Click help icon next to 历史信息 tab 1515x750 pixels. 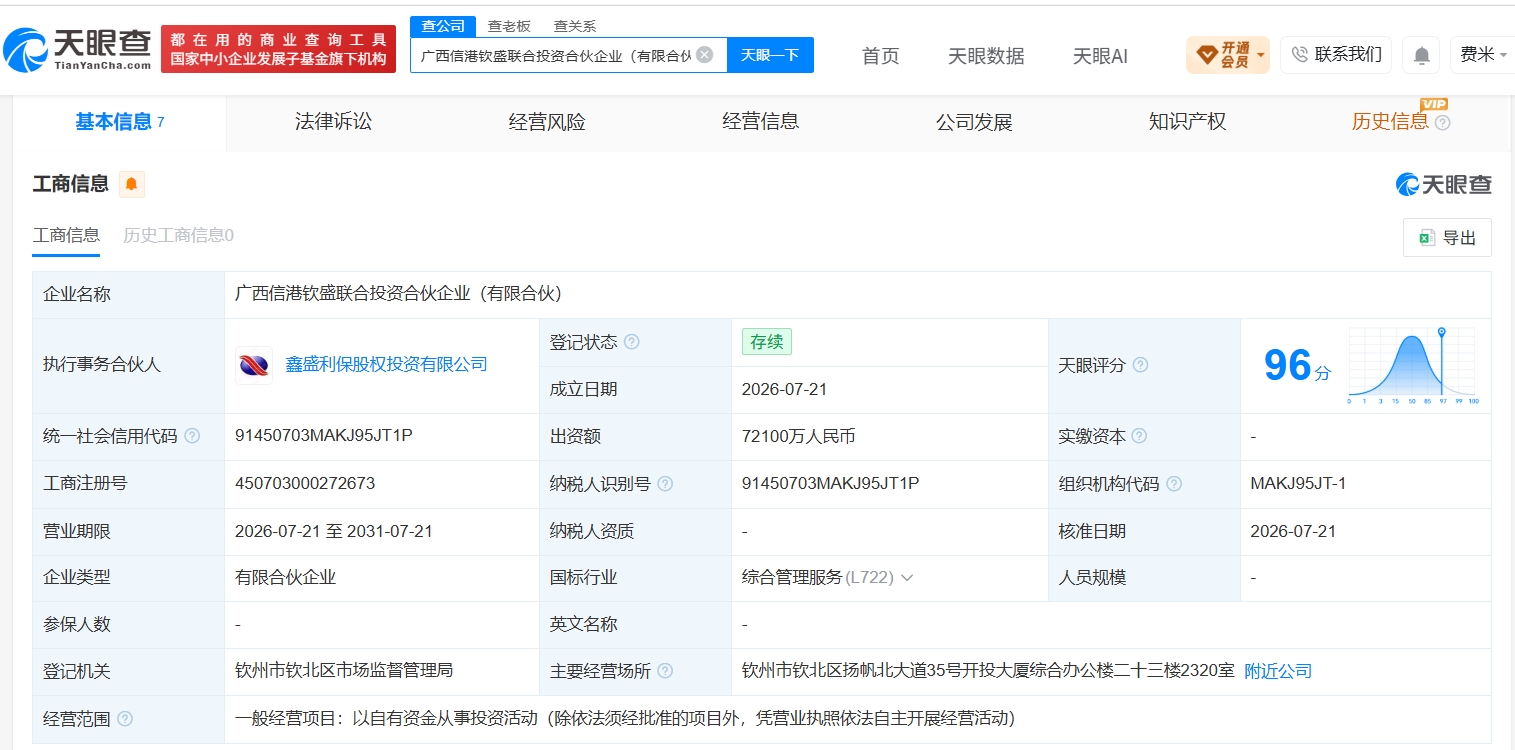coord(1442,123)
